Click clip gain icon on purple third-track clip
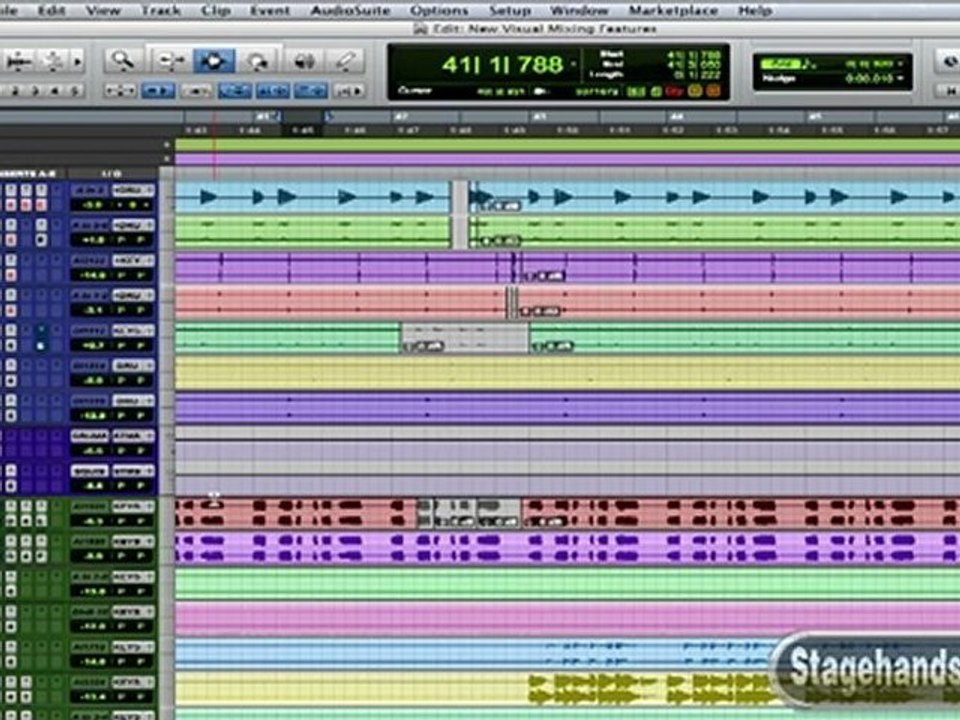960x720 pixels. tap(543, 277)
